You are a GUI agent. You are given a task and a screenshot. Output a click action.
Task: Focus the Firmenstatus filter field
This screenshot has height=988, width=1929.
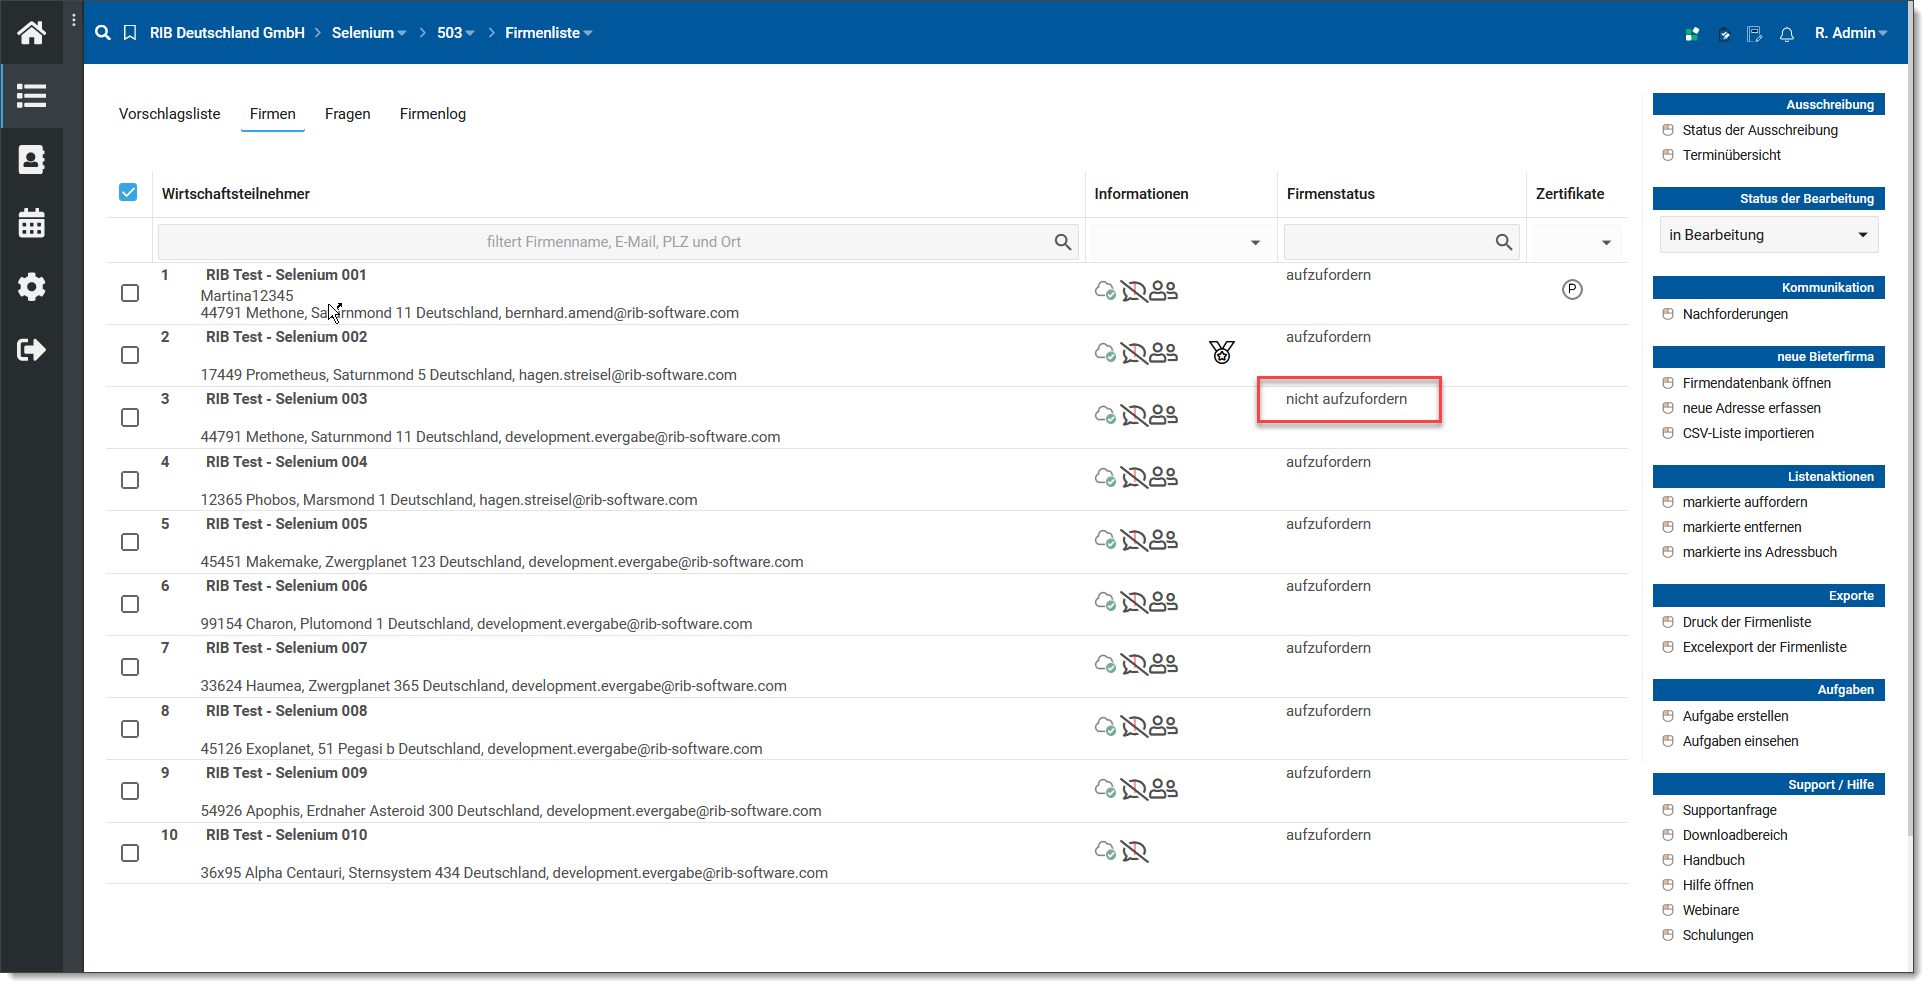[1401, 242]
